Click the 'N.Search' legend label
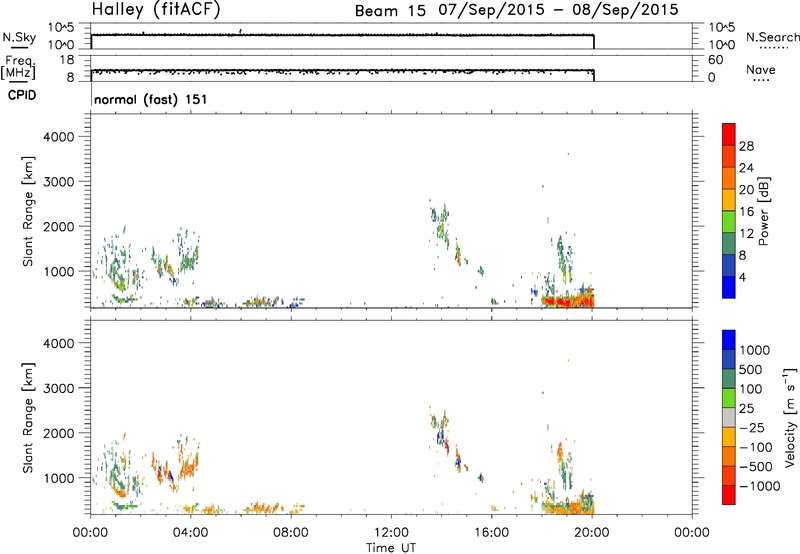 [772, 37]
